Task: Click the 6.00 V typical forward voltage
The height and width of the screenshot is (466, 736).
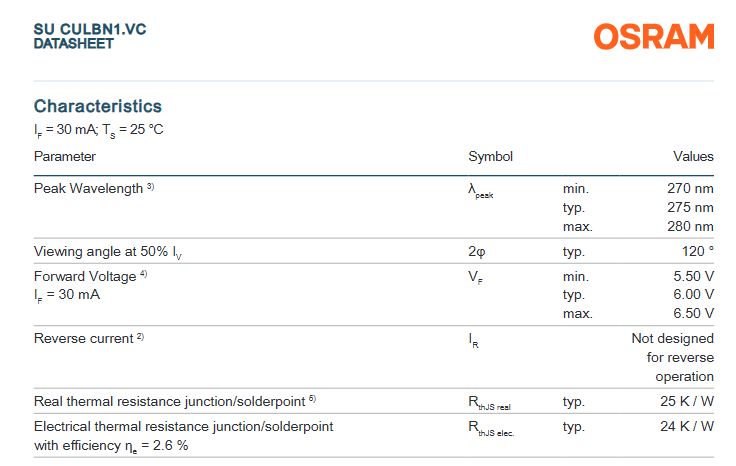Action: [694, 295]
